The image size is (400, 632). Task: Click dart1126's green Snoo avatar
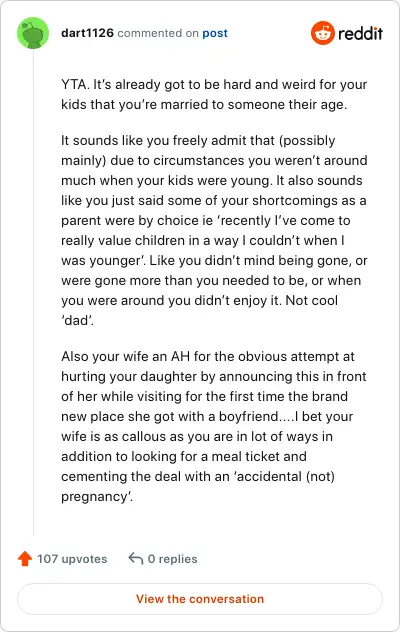tap(33, 33)
